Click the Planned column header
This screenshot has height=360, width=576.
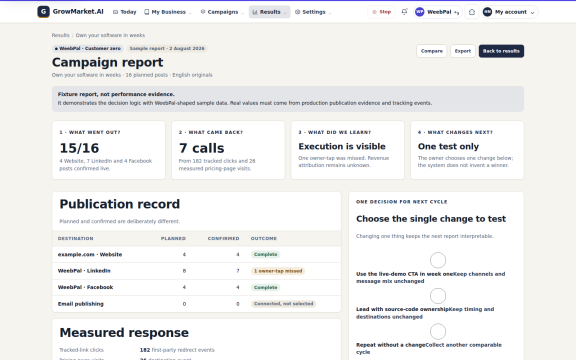[x=173, y=238]
